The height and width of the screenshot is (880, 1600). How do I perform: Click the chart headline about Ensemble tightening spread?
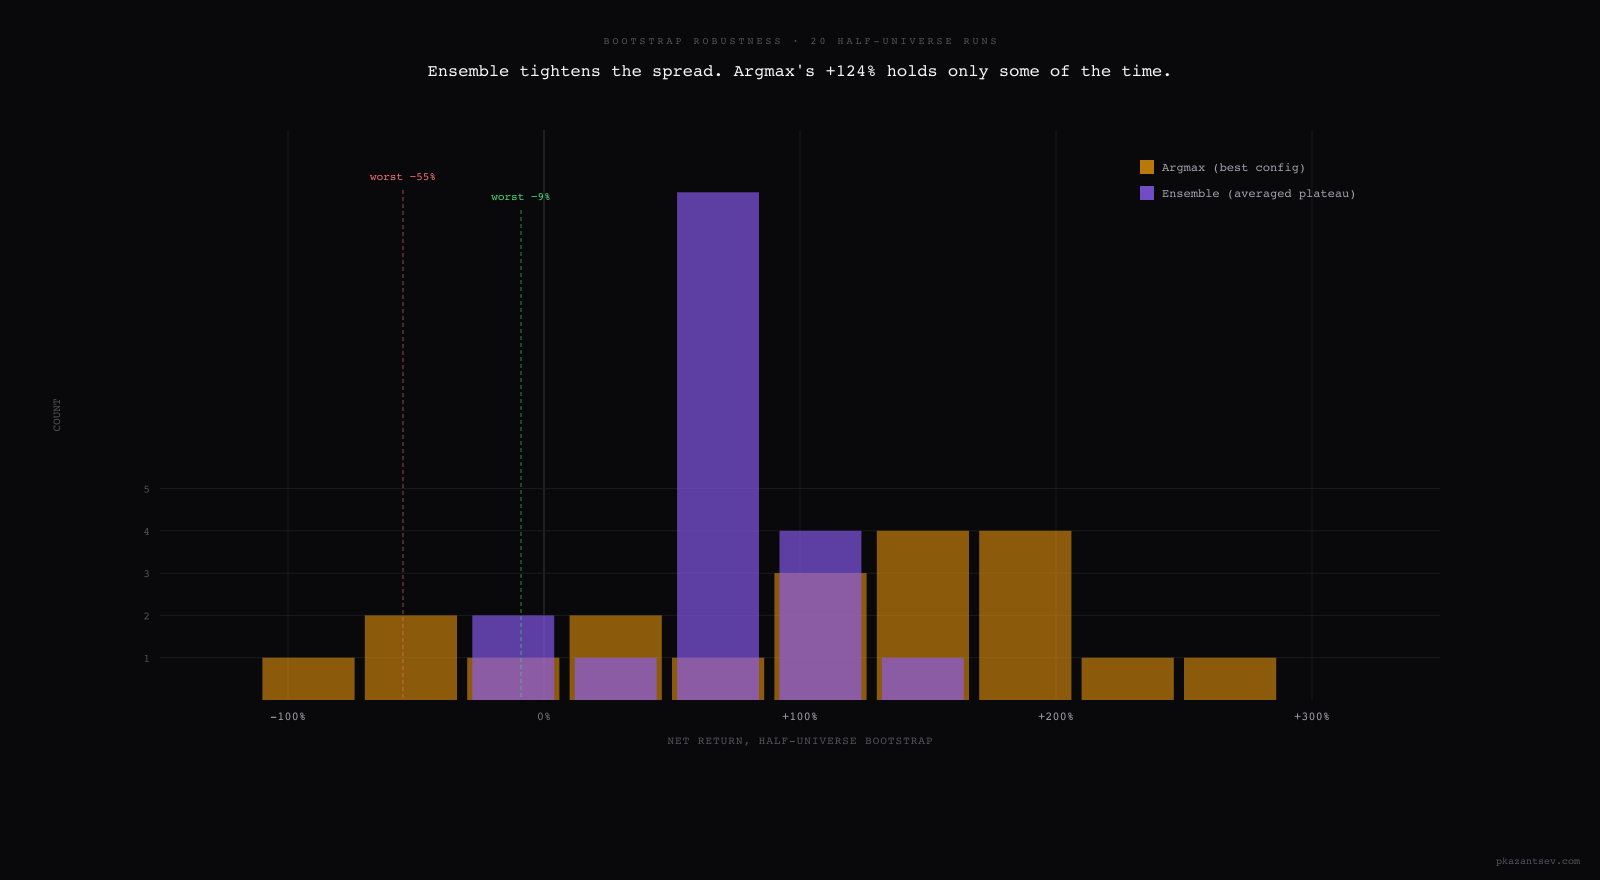[800, 71]
